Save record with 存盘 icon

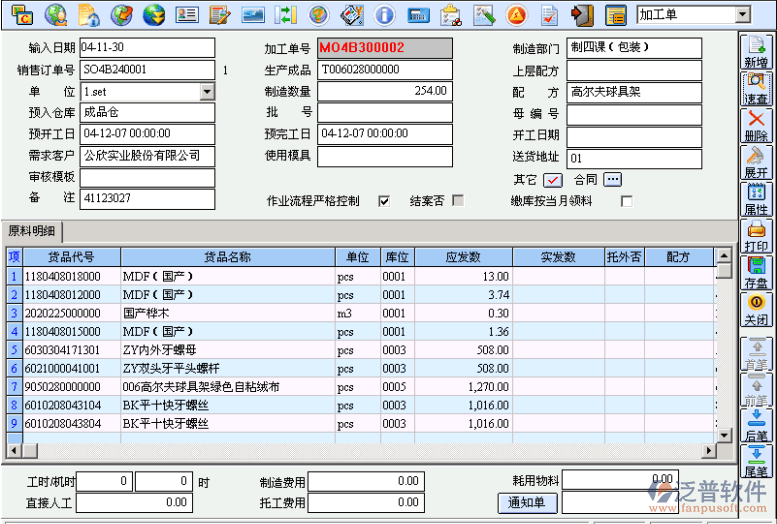757,273
